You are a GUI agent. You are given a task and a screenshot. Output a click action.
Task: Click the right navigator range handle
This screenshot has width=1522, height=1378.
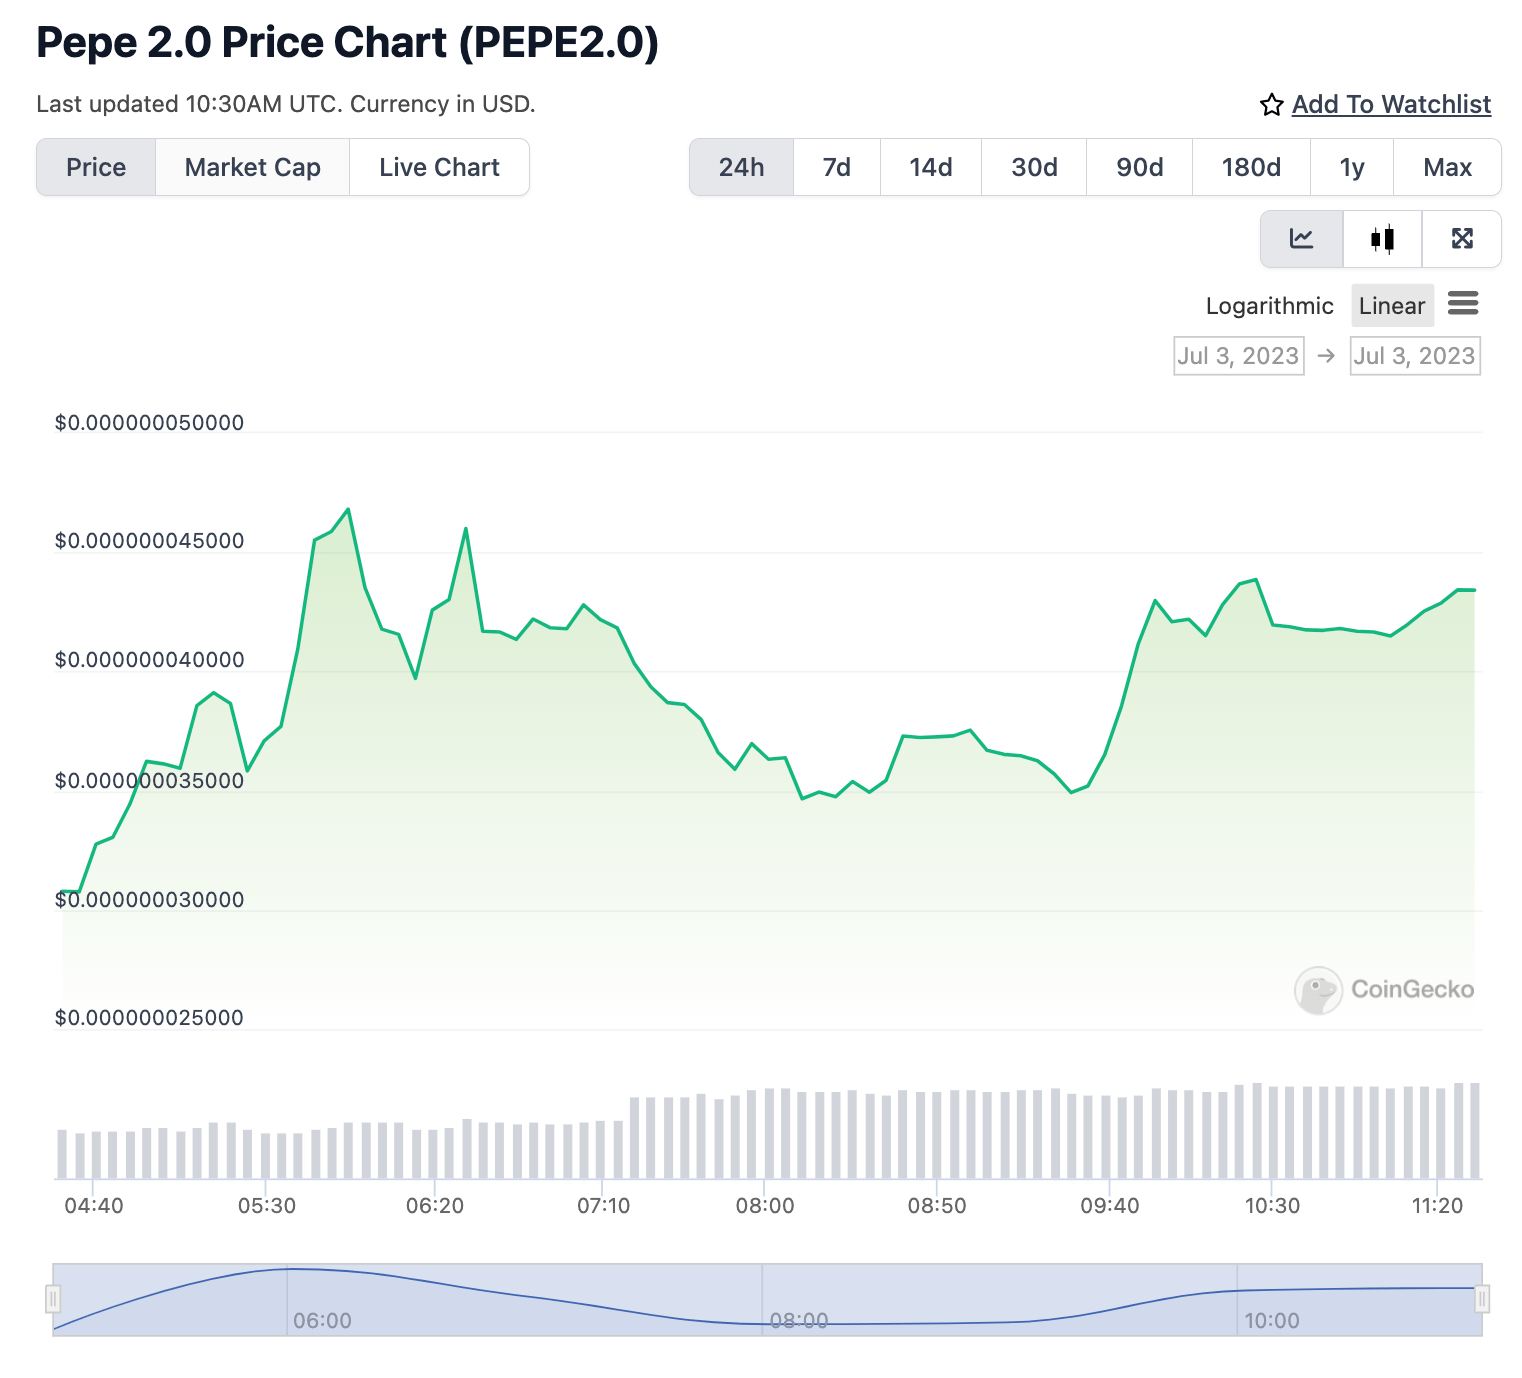click(x=1482, y=1299)
